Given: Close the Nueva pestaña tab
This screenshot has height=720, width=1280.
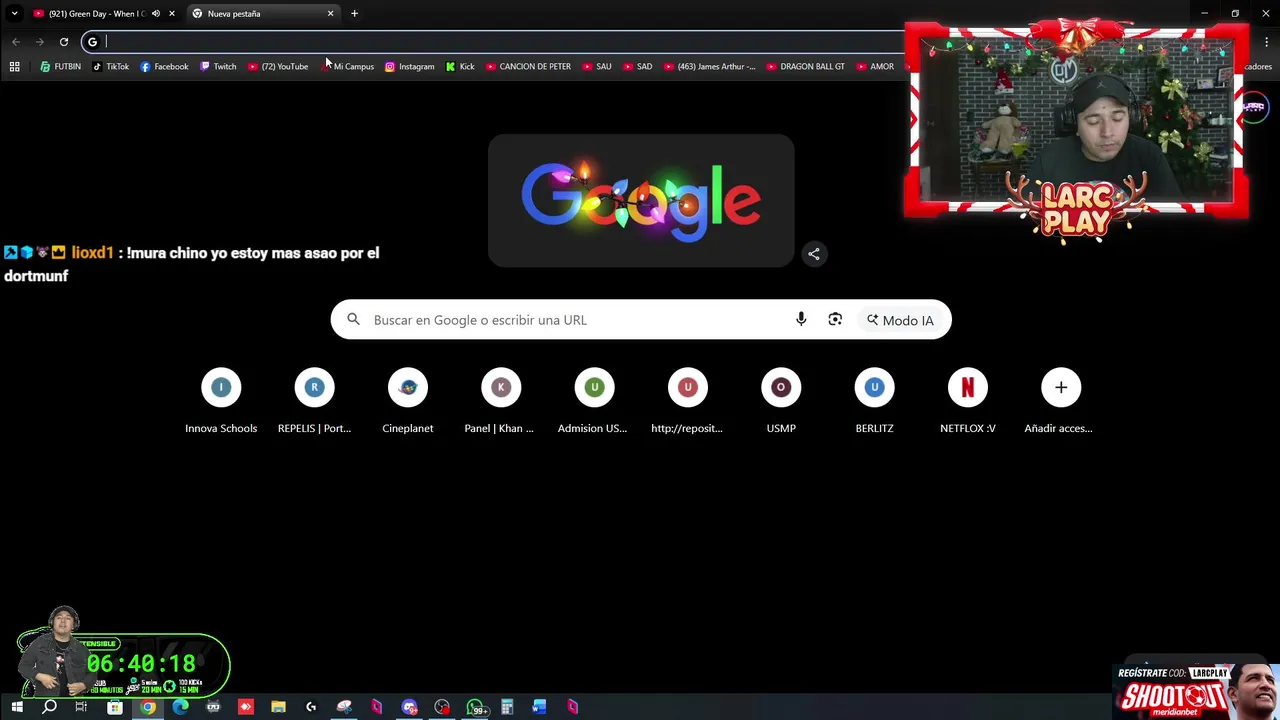Looking at the screenshot, I should point(330,14).
